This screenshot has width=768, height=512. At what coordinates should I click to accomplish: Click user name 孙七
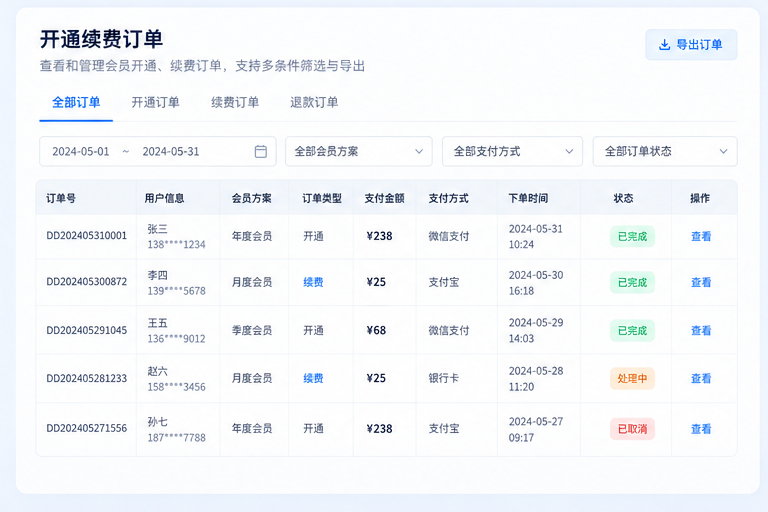point(158,422)
